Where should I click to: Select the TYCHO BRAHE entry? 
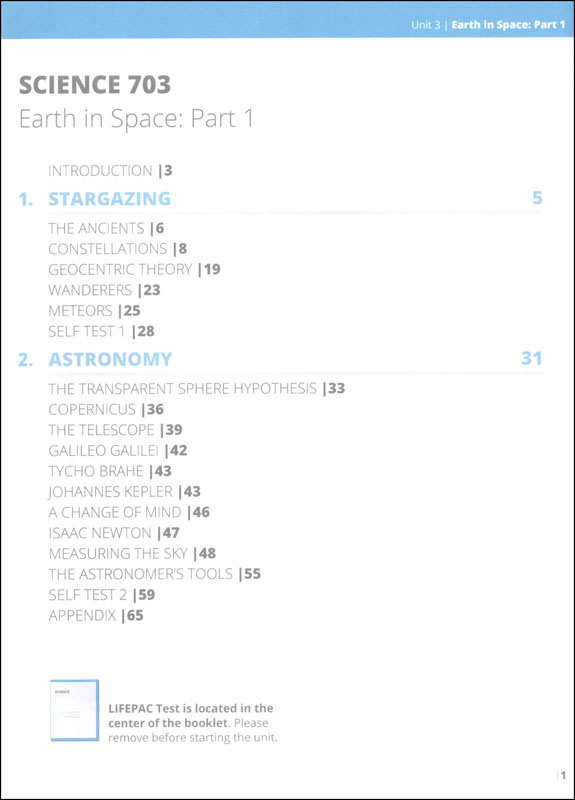click(x=110, y=471)
